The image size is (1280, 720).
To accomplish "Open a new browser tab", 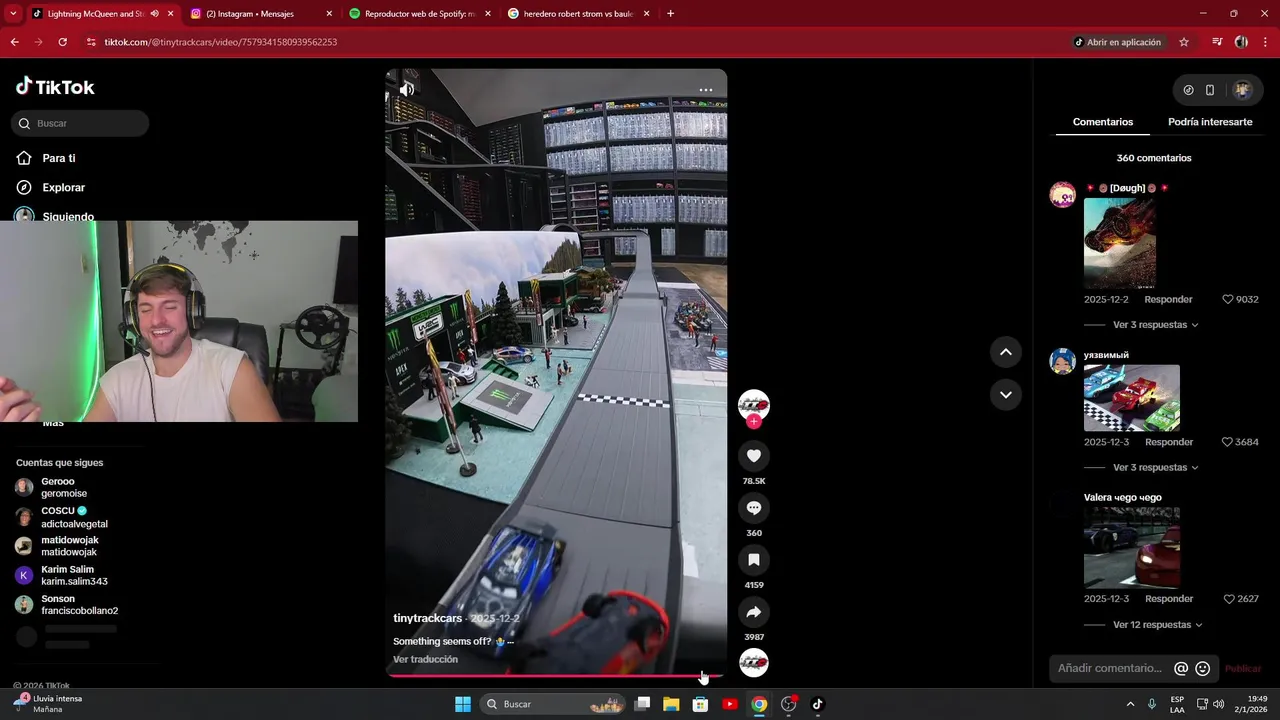I will pyautogui.click(x=670, y=14).
